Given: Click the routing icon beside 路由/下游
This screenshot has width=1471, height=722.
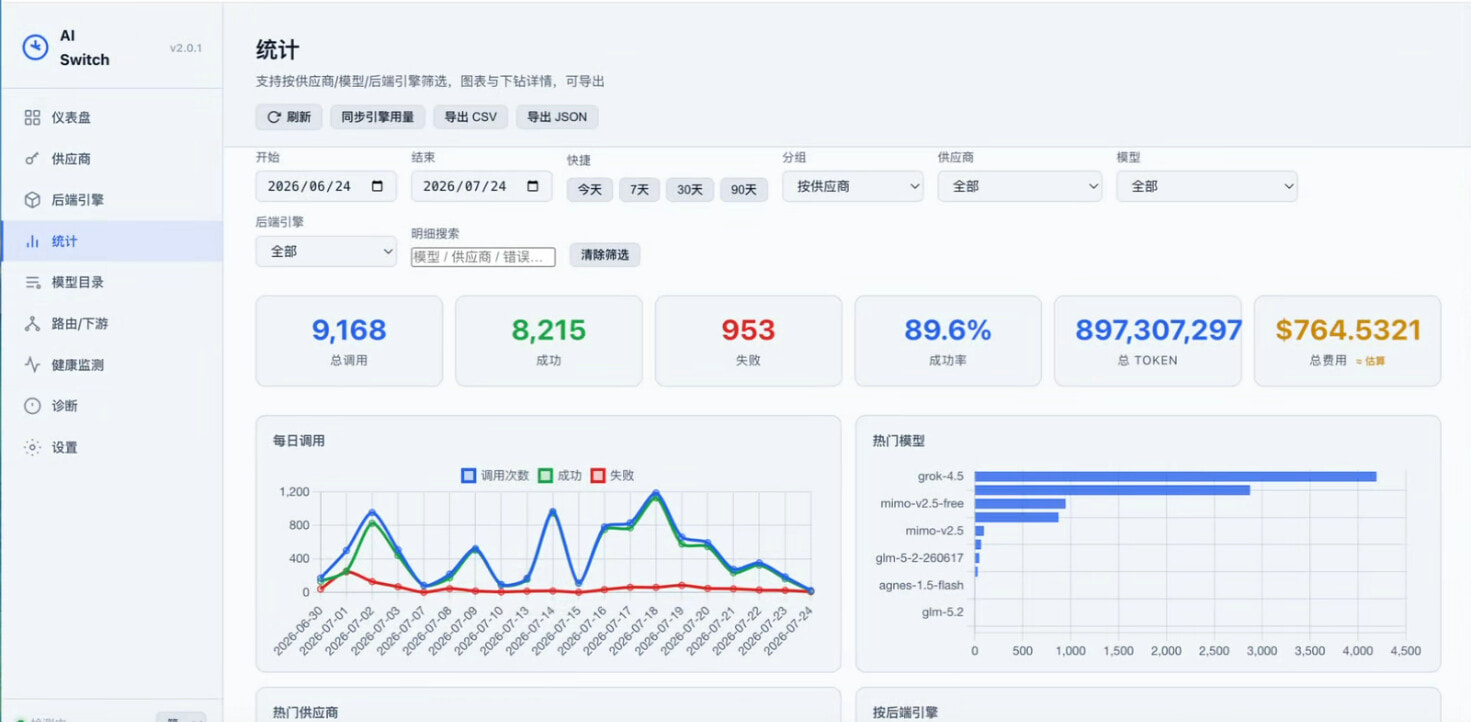Looking at the screenshot, I should (x=32, y=323).
